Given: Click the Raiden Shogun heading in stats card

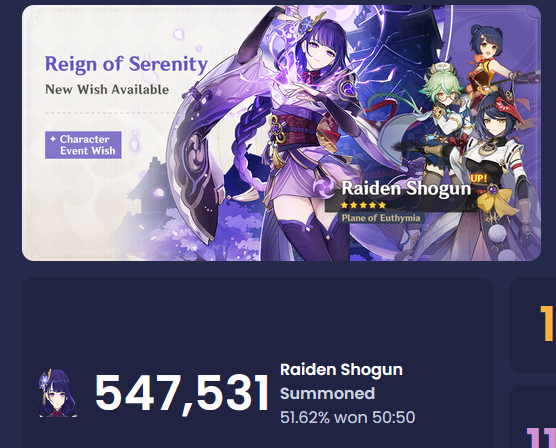Looking at the screenshot, I should point(341,370).
